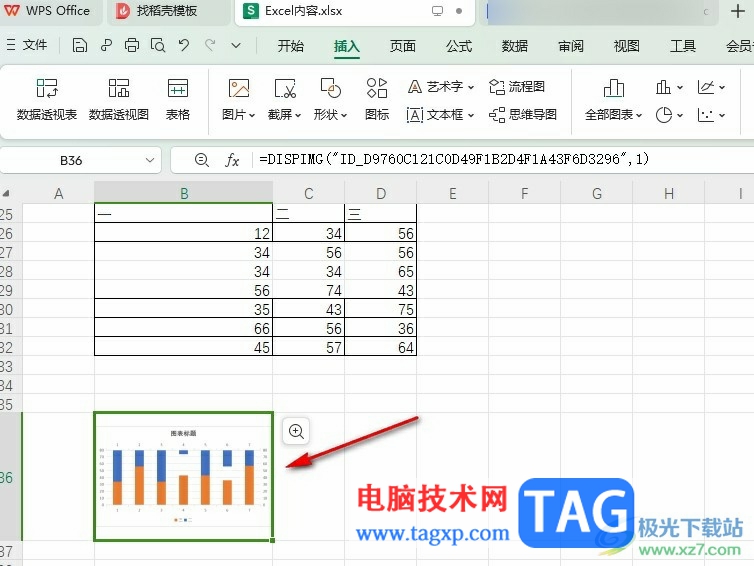
Task: Click the DISPIMG formula in formula bar
Action: click(x=454, y=159)
